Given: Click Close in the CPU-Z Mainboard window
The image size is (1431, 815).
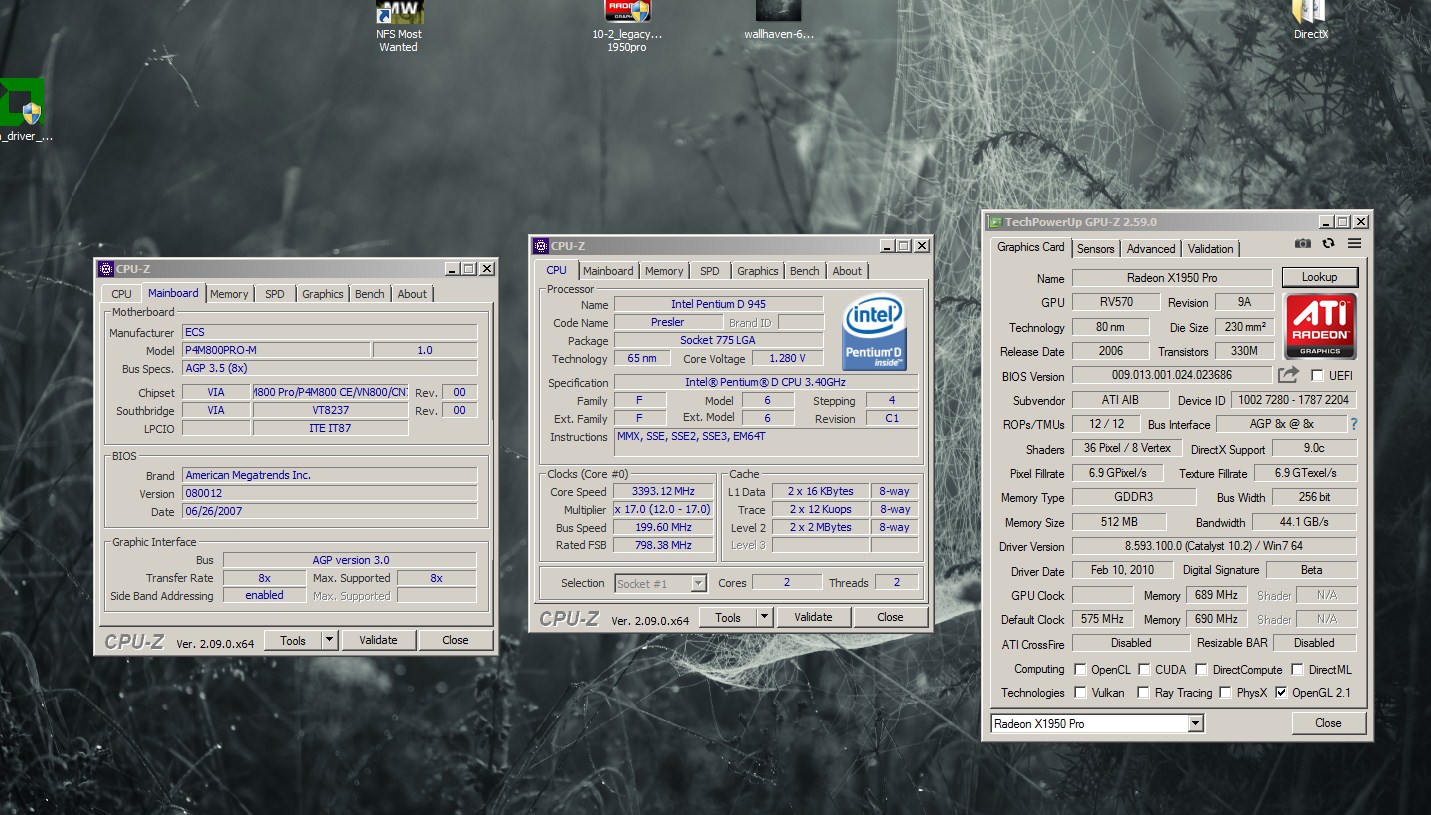Looking at the screenshot, I should coord(455,640).
